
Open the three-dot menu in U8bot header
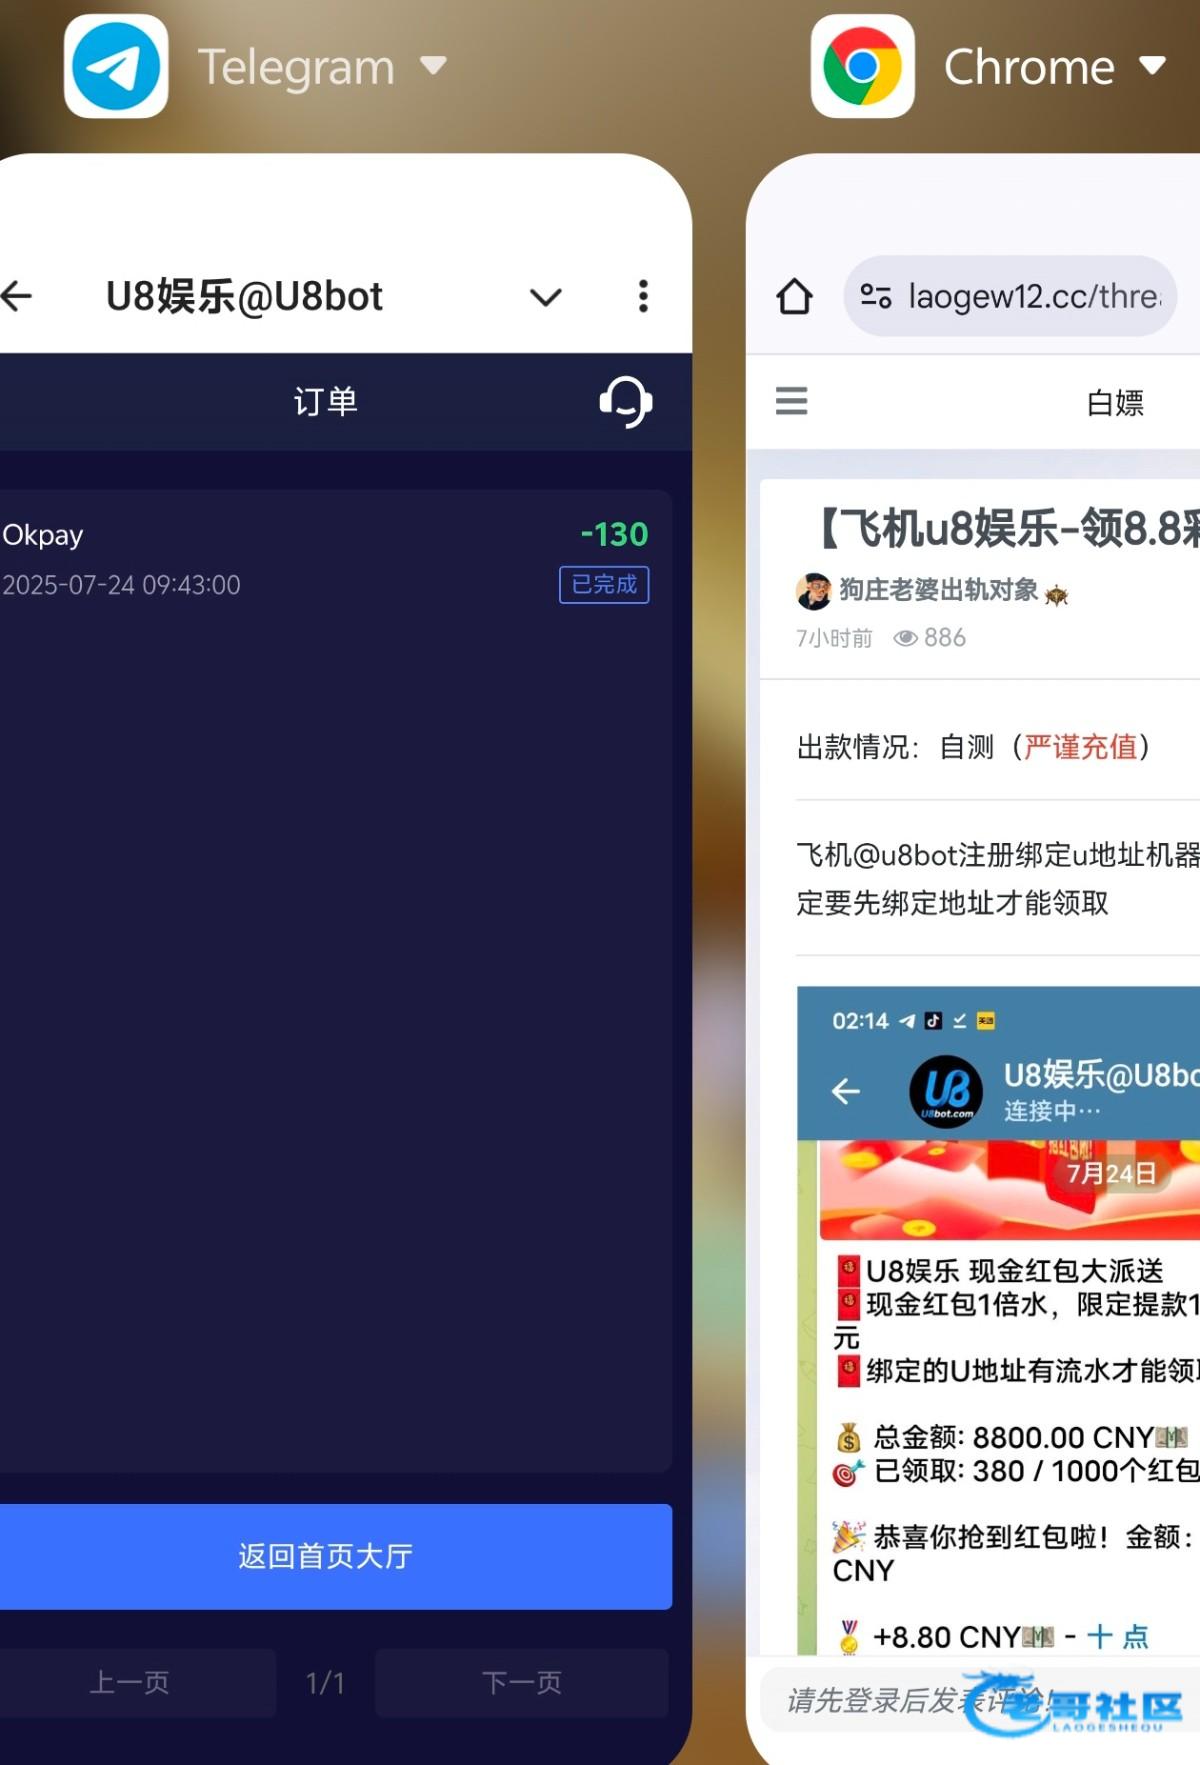pyautogui.click(x=643, y=296)
